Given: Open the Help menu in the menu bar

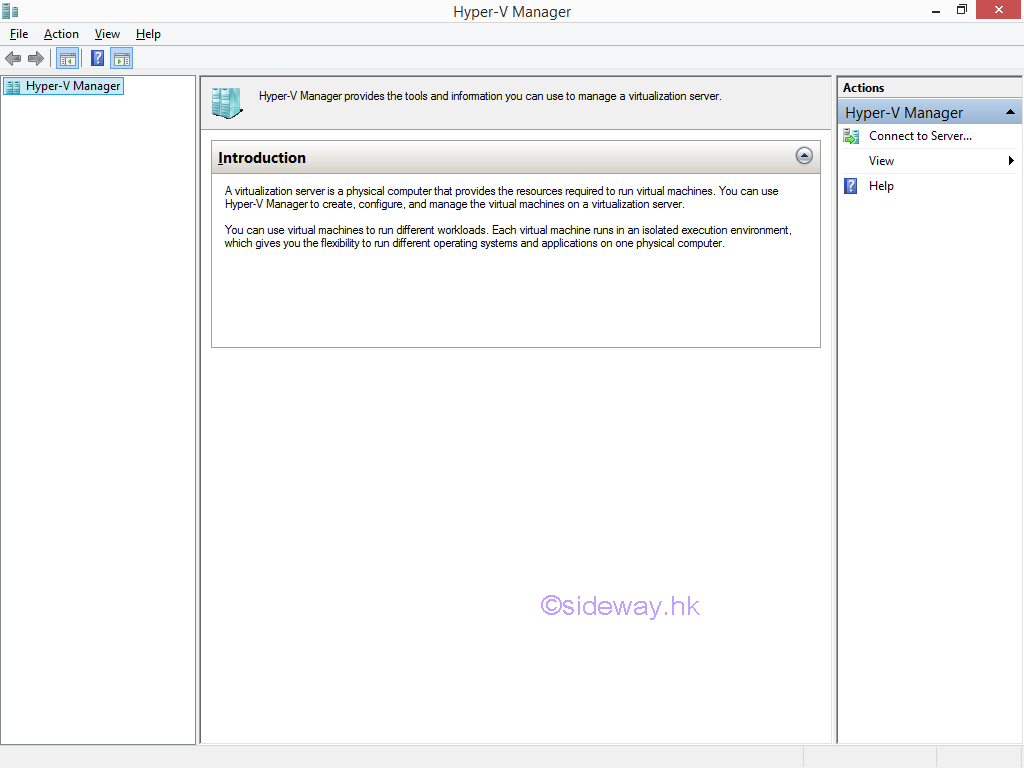Looking at the screenshot, I should (148, 34).
